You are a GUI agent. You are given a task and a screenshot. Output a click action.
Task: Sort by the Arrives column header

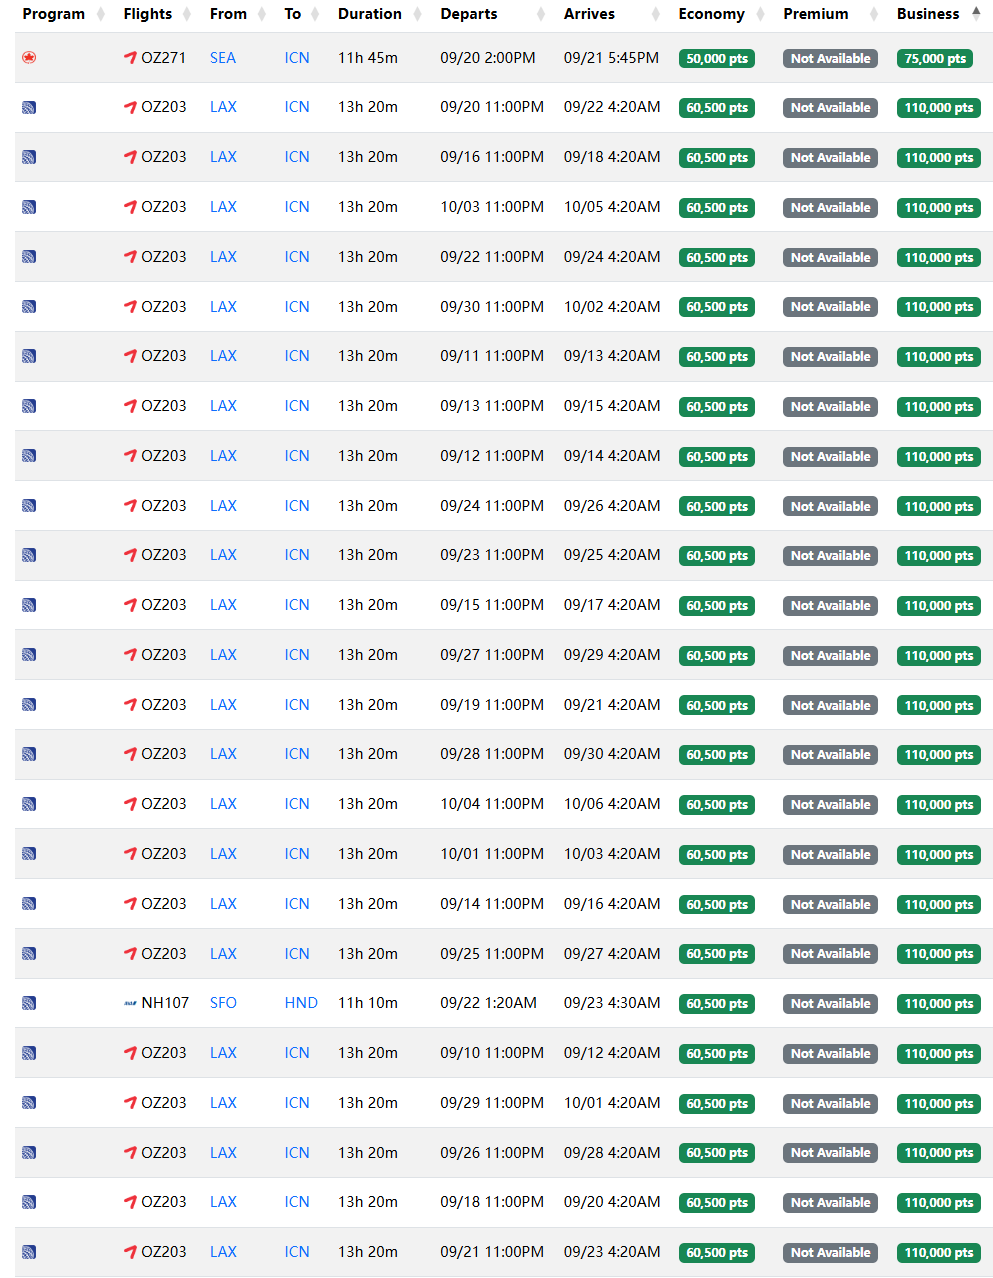589,14
